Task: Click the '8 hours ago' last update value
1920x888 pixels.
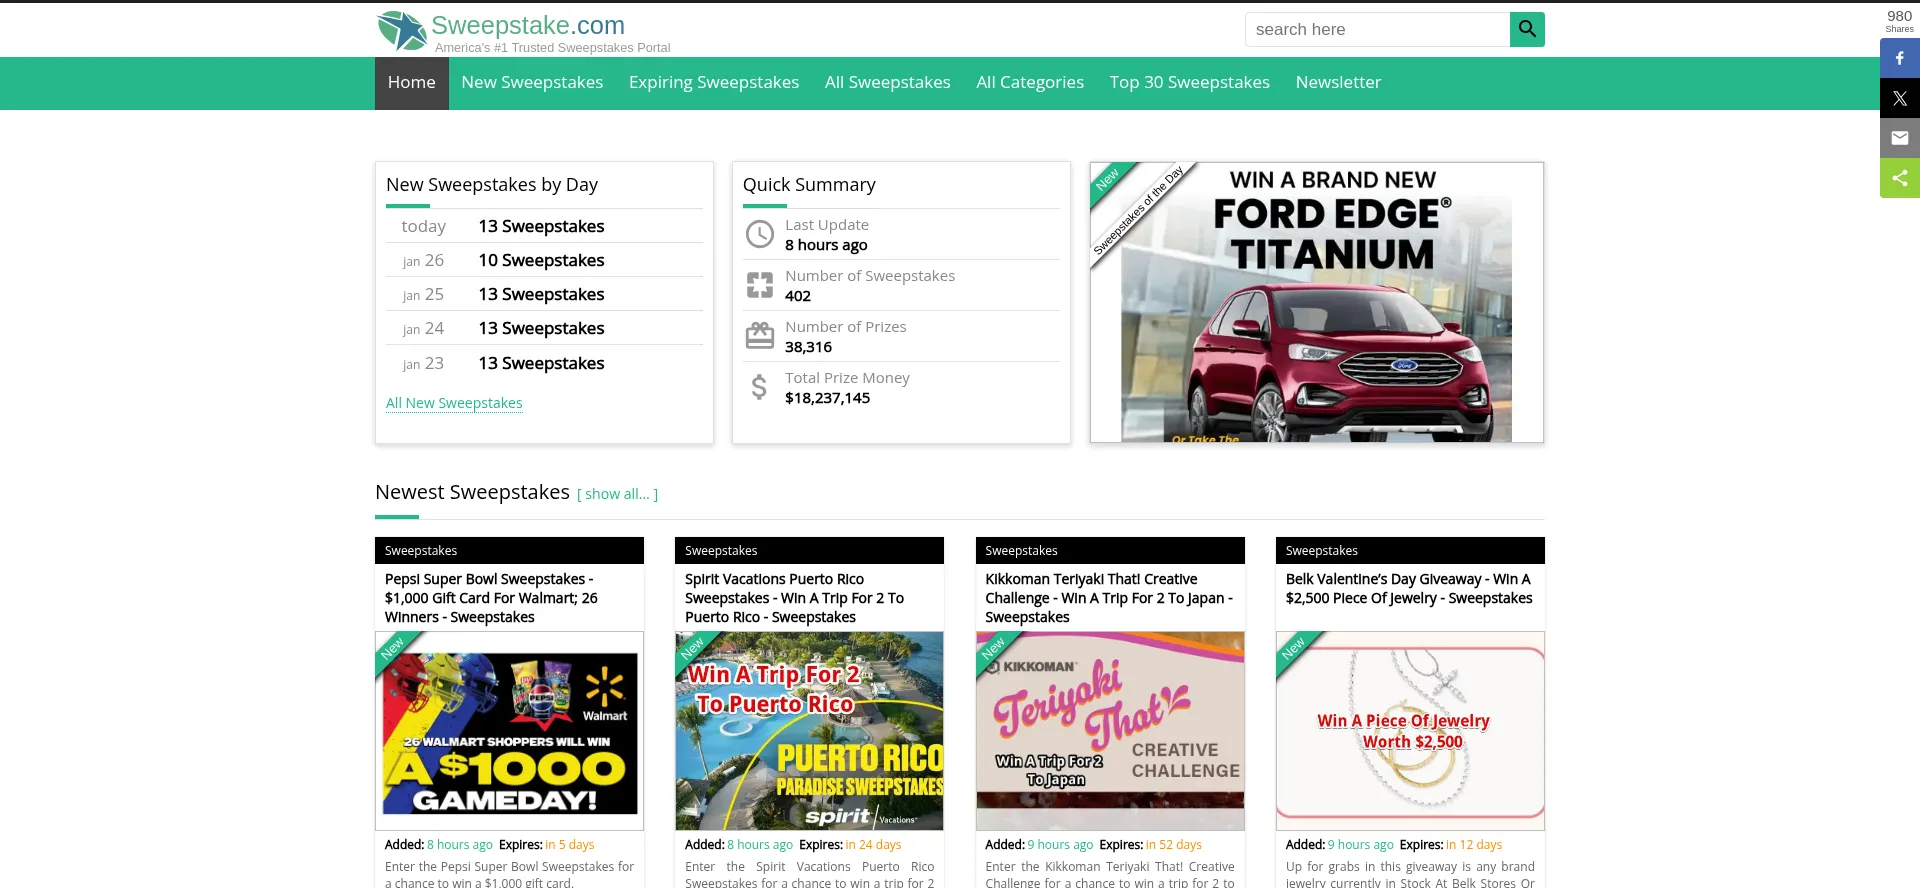Action: click(826, 245)
